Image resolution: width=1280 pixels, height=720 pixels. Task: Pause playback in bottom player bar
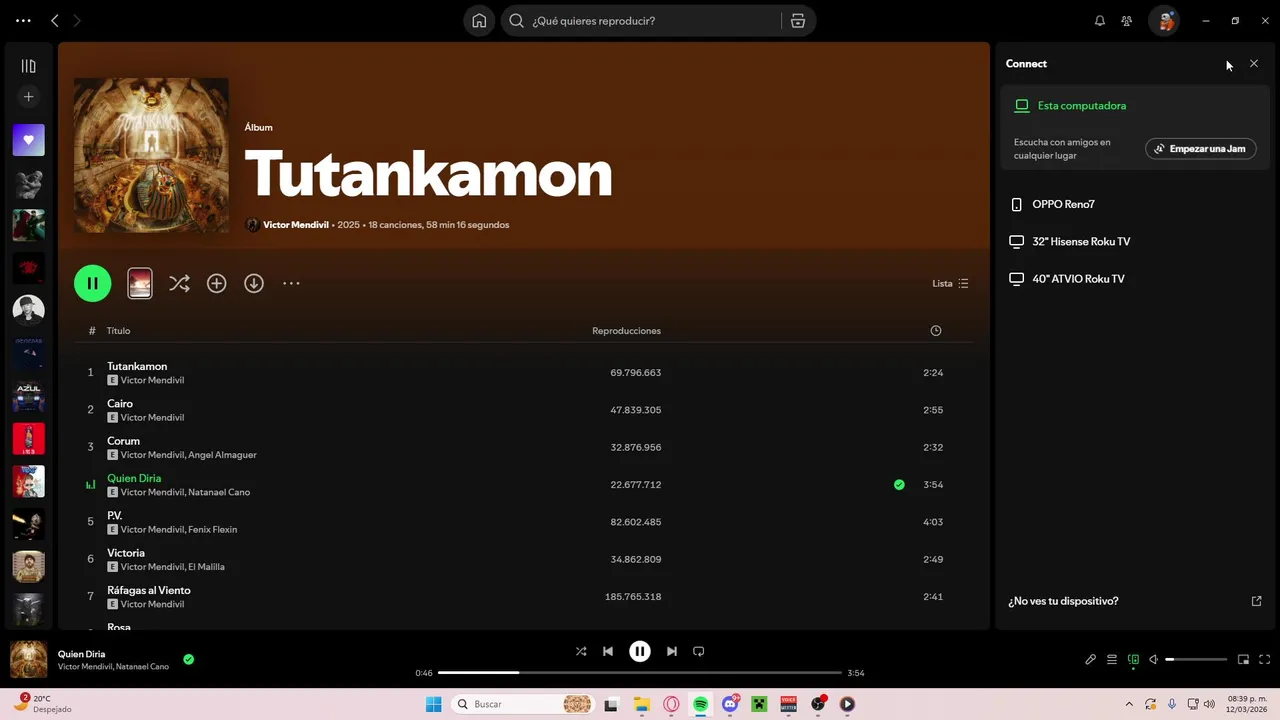[640, 651]
